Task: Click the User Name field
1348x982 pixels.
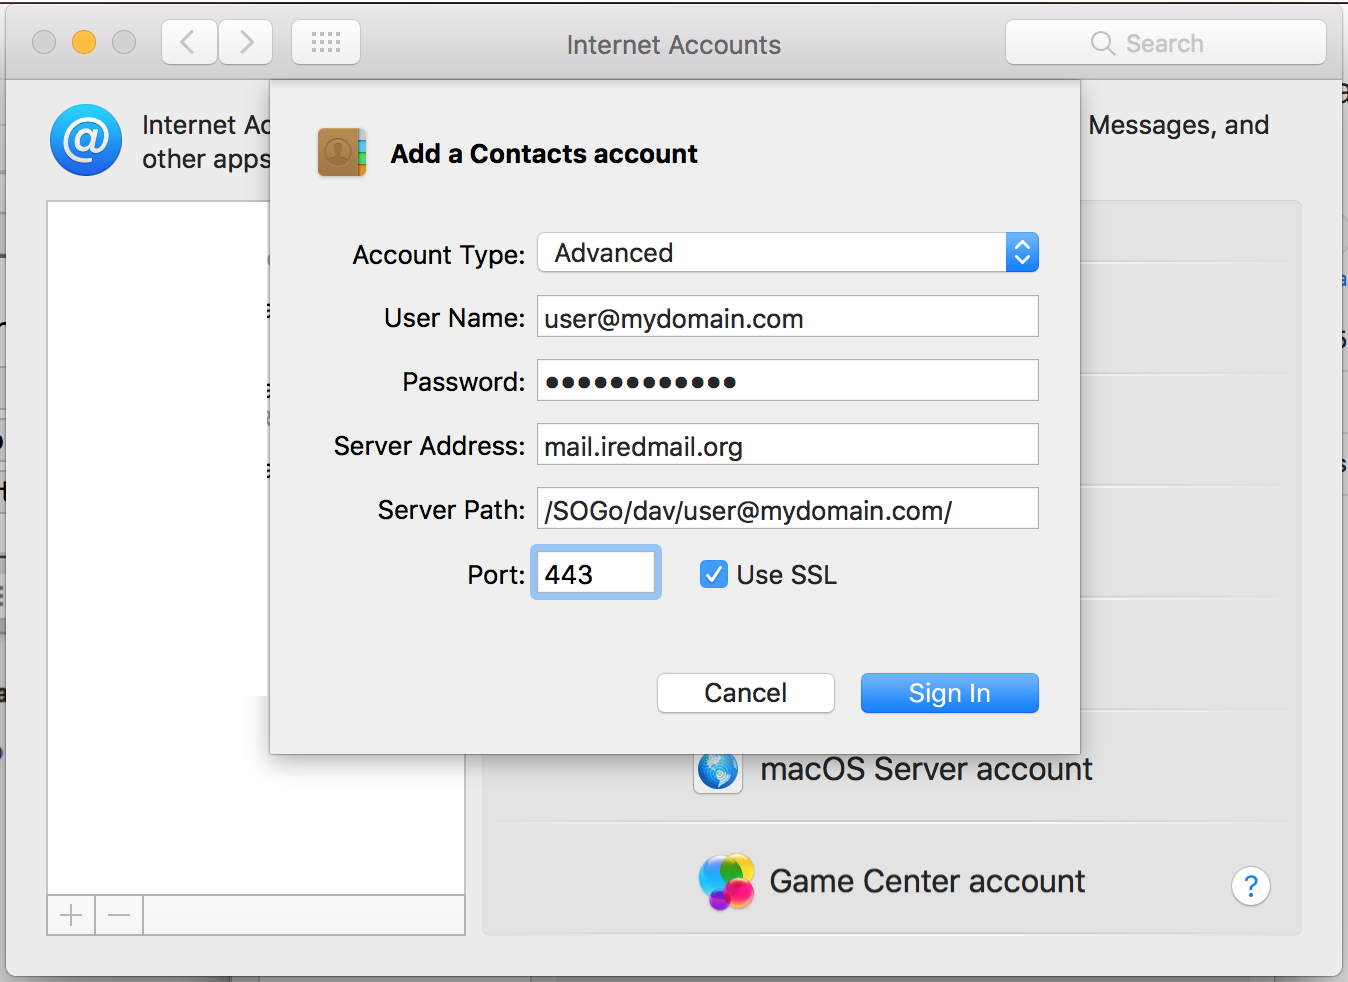Action: (x=788, y=316)
